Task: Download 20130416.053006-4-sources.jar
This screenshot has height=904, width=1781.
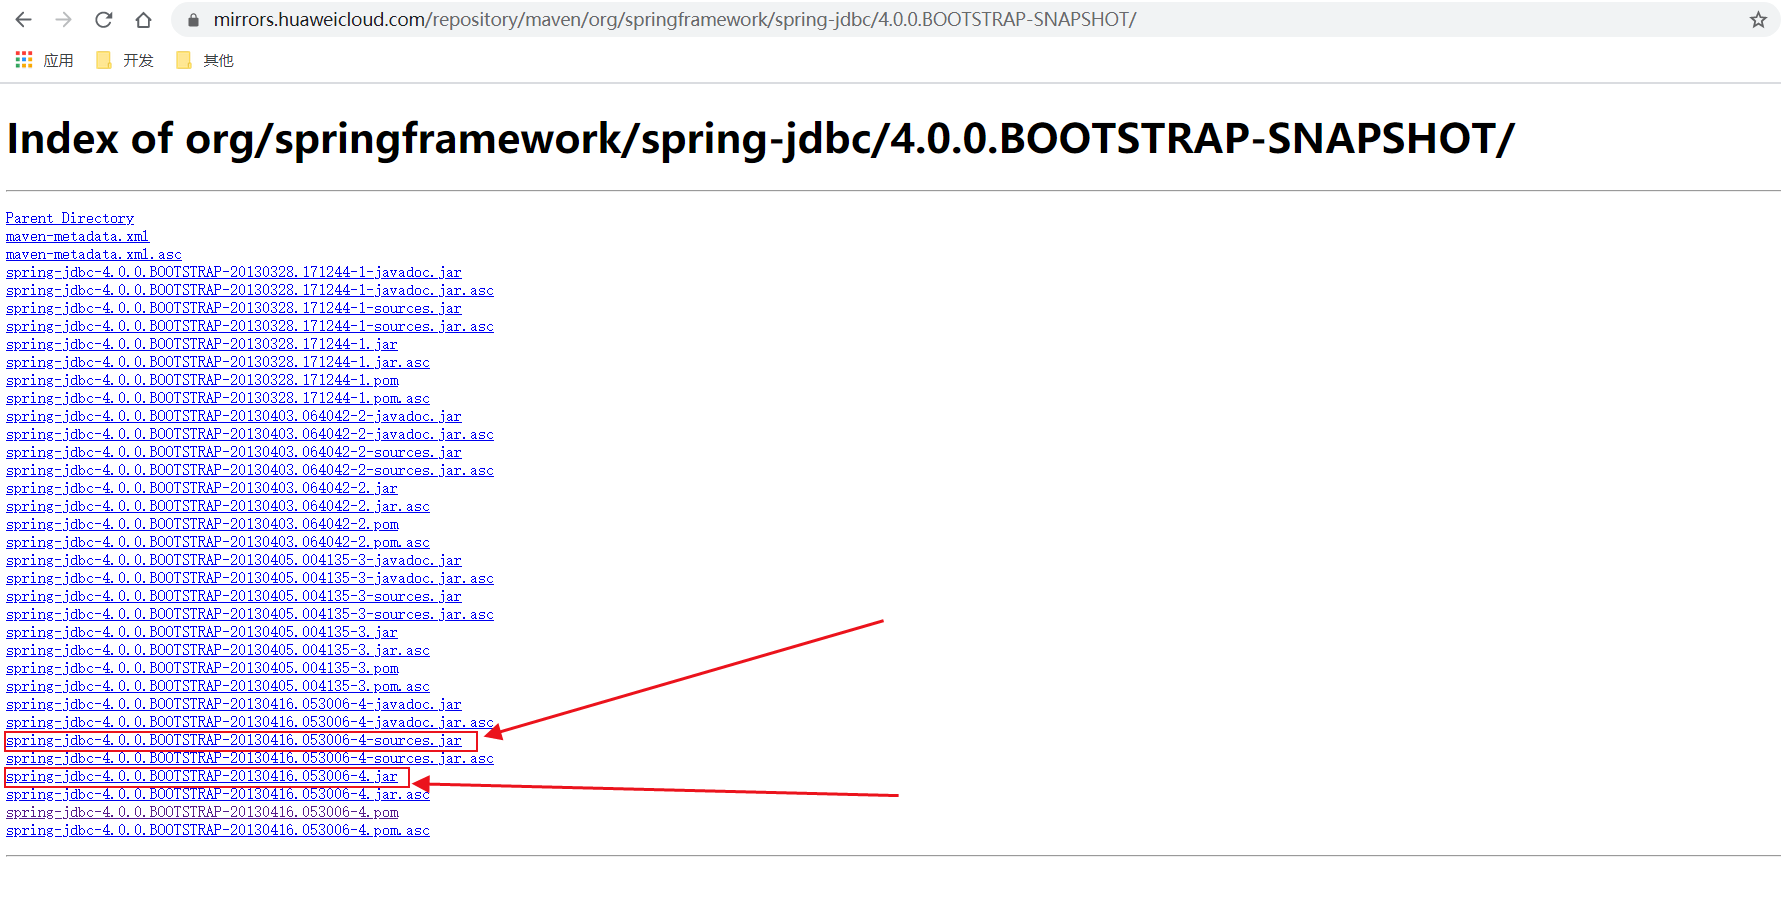Action: (234, 740)
